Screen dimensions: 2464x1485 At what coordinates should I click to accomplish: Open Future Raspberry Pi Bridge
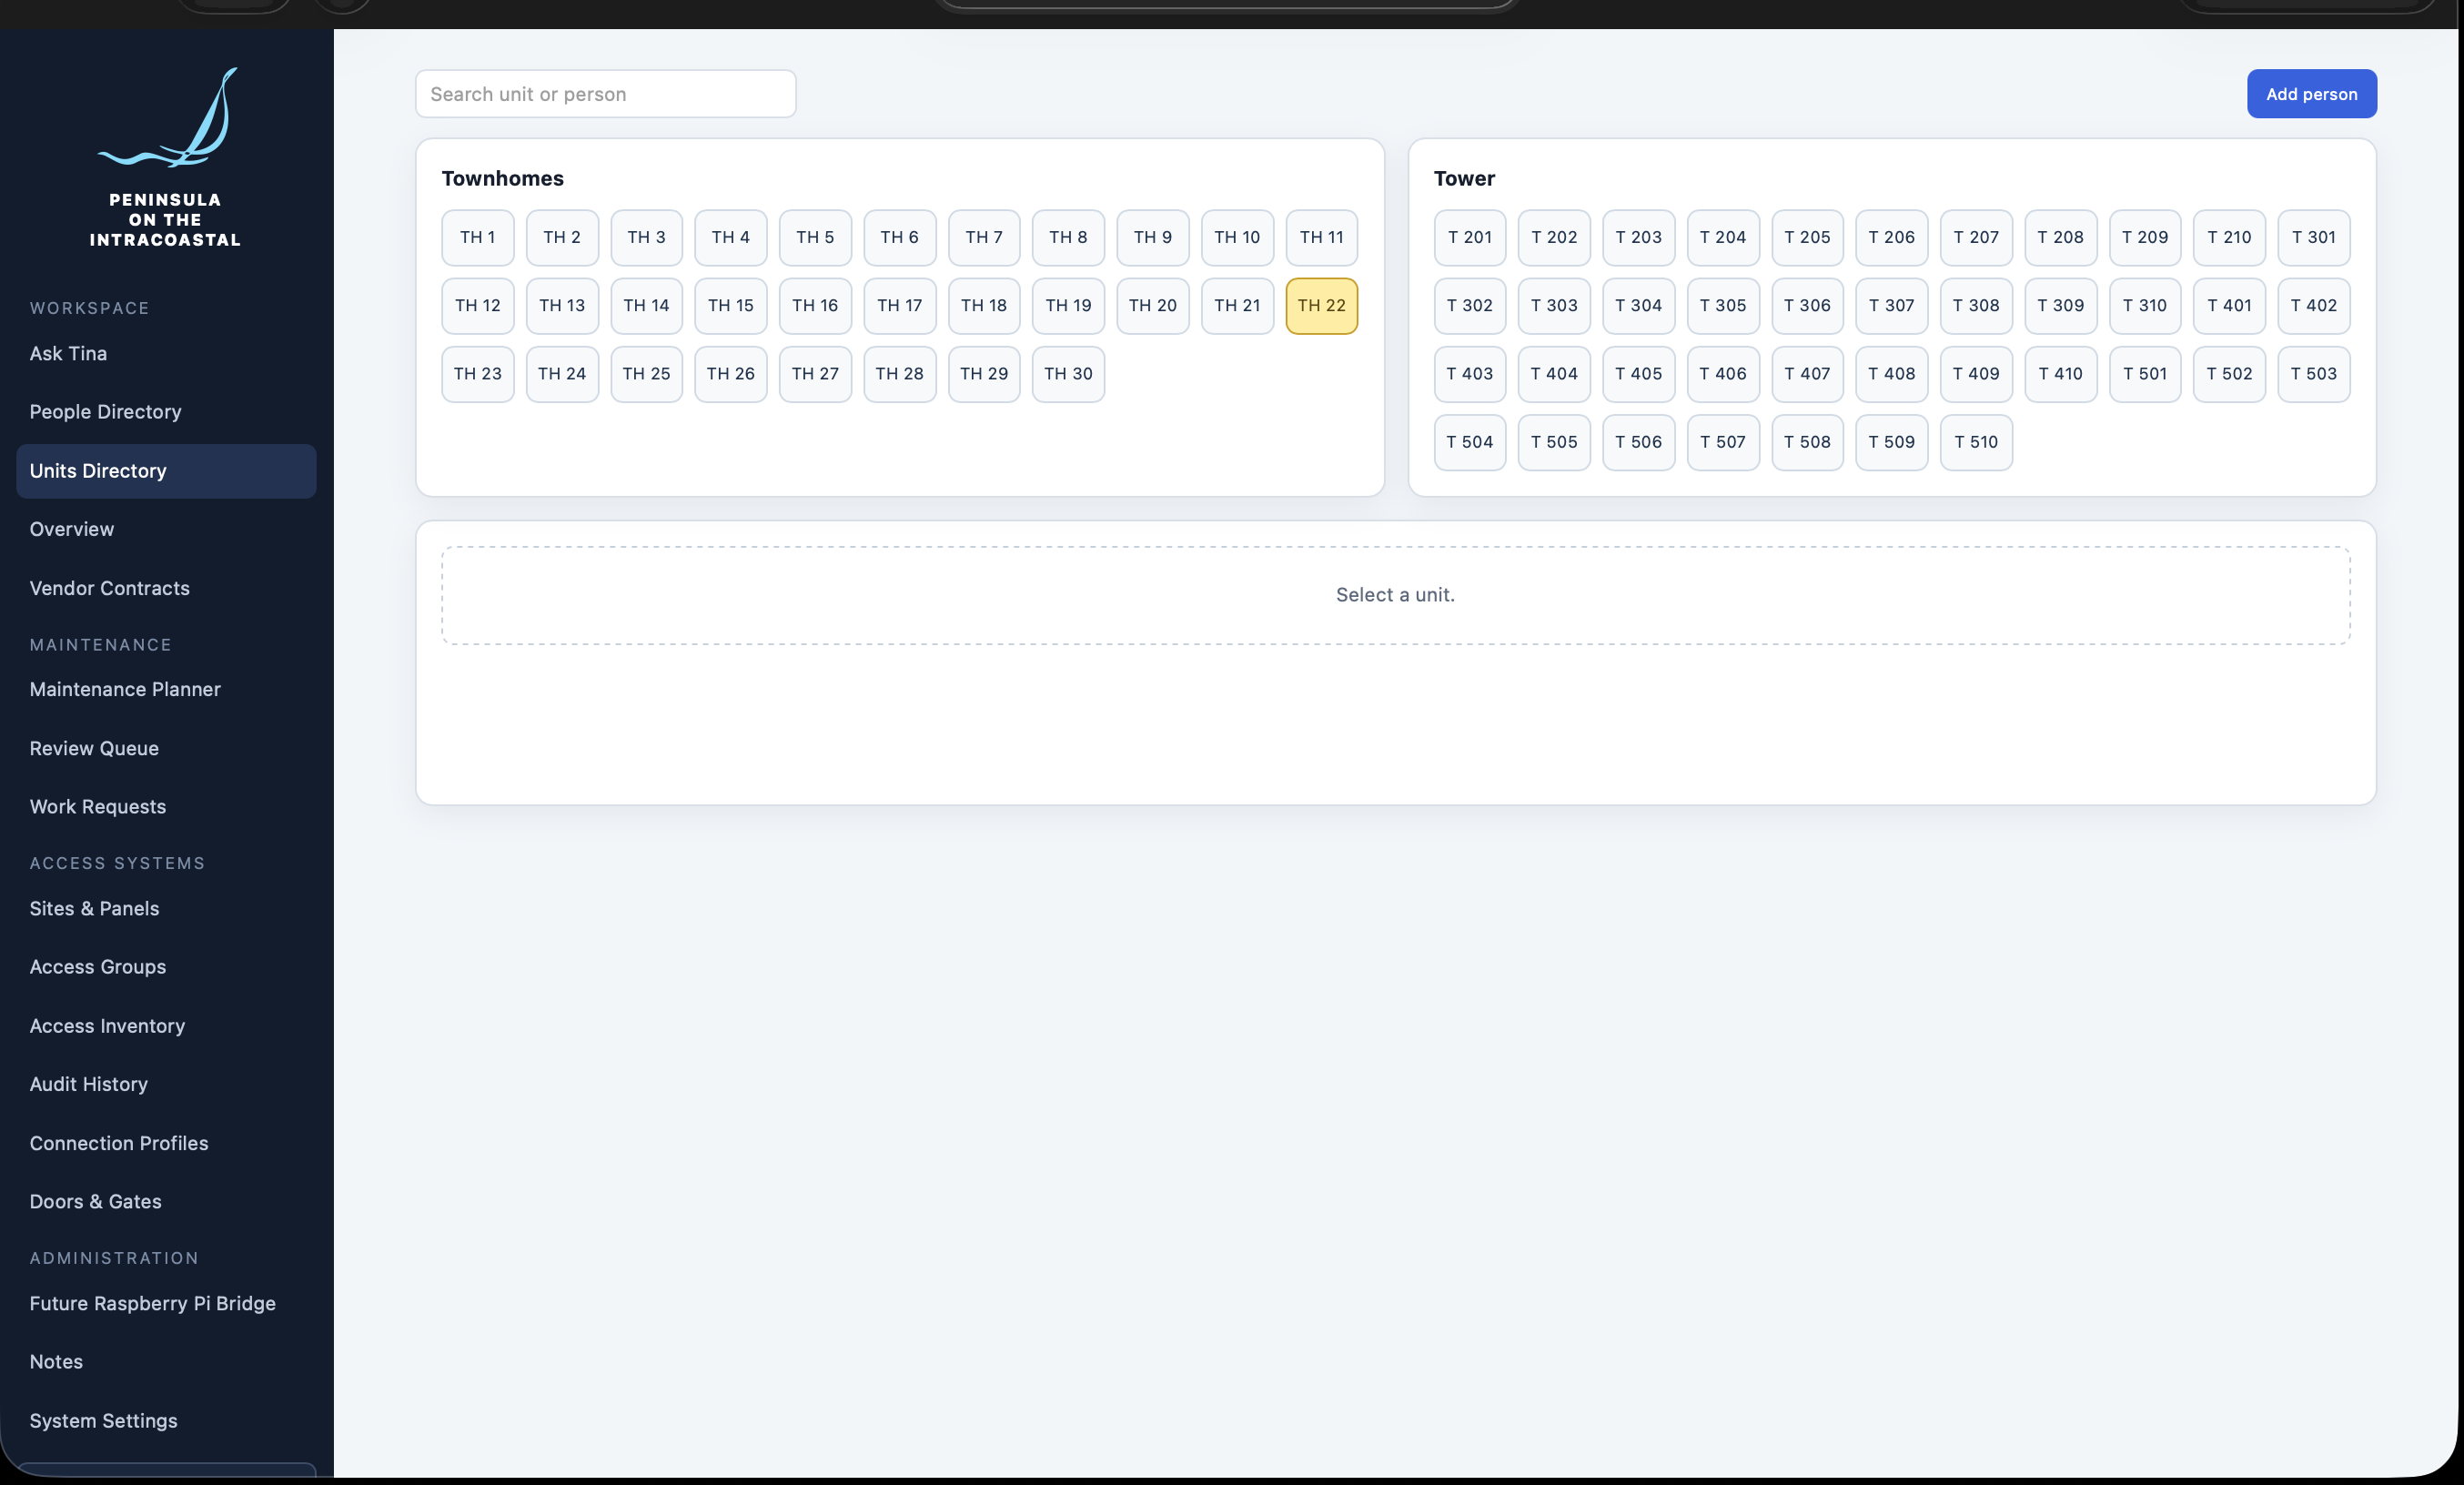click(x=166, y=1303)
